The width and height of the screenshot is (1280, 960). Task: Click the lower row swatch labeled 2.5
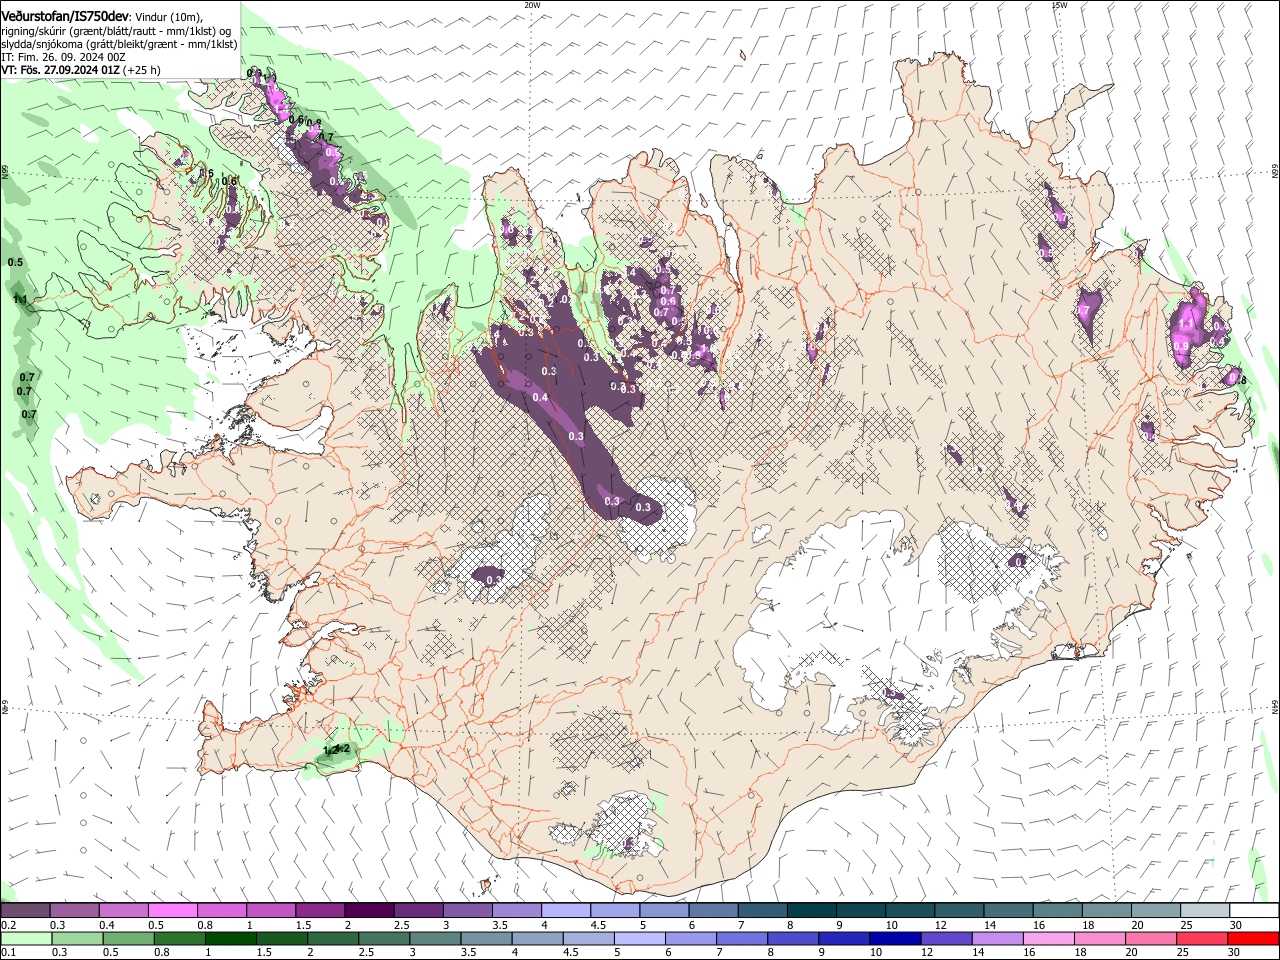(384, 939)
